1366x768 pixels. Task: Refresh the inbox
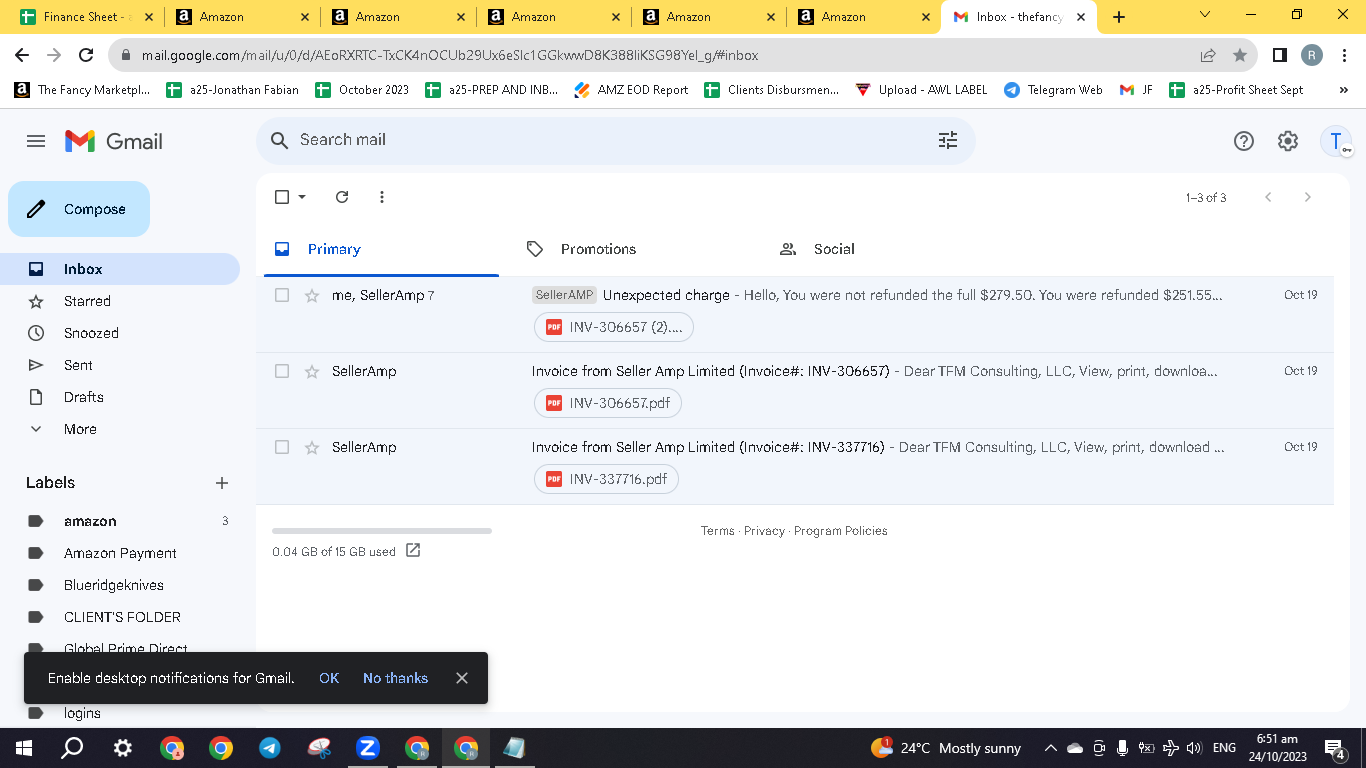[x=342, y=197]
